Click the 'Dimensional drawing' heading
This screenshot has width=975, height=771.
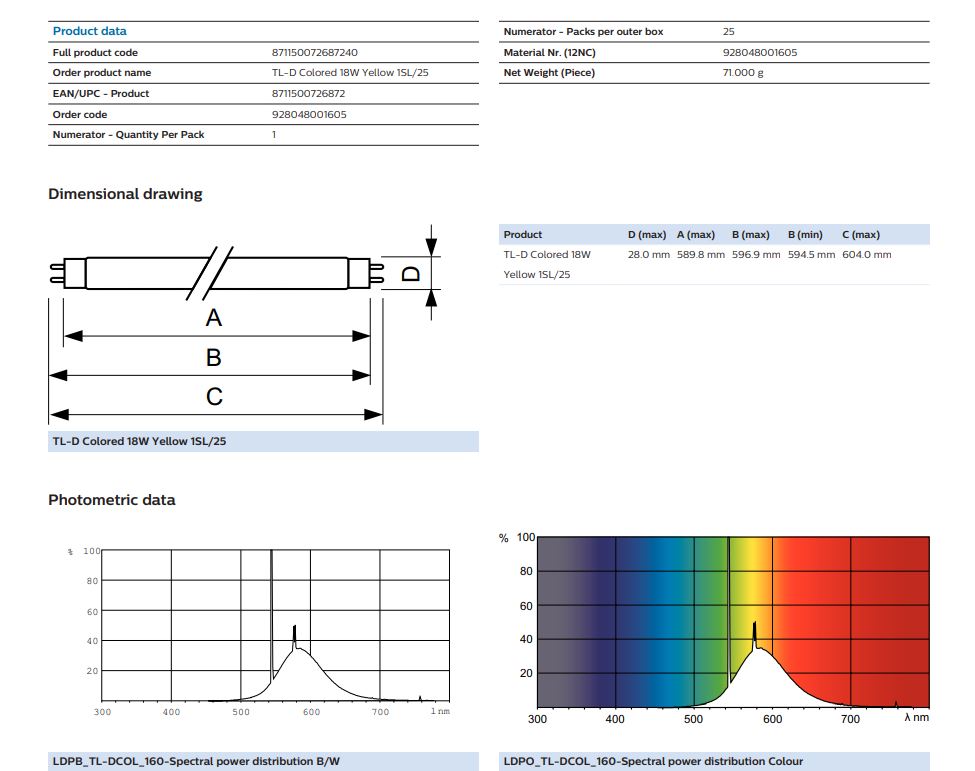coord(126,194)
